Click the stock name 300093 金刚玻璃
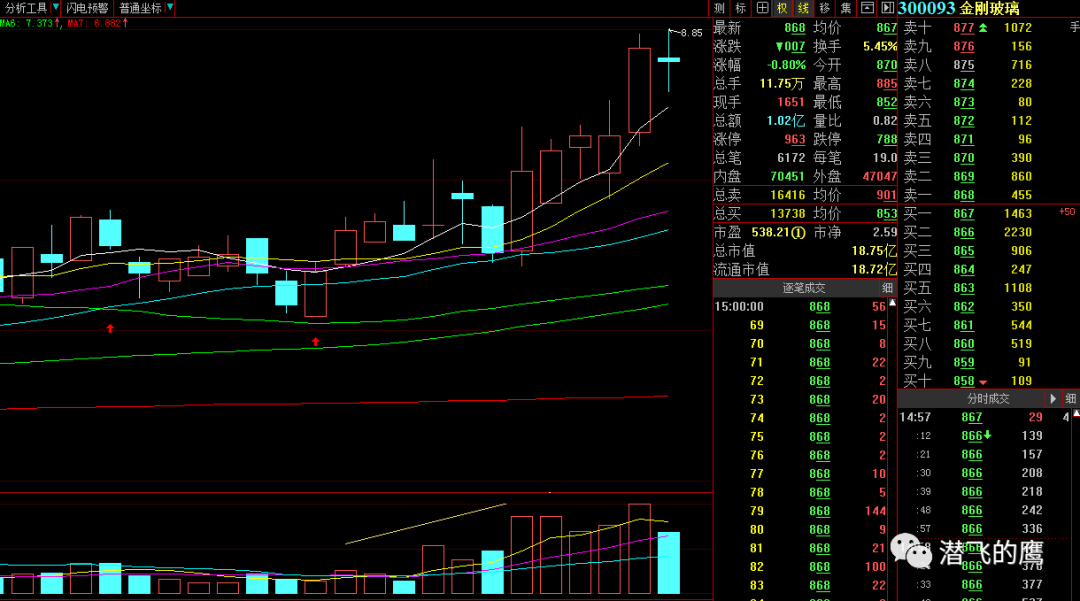Viewport: 1080px width, 601px height. [x=959, y=8]
